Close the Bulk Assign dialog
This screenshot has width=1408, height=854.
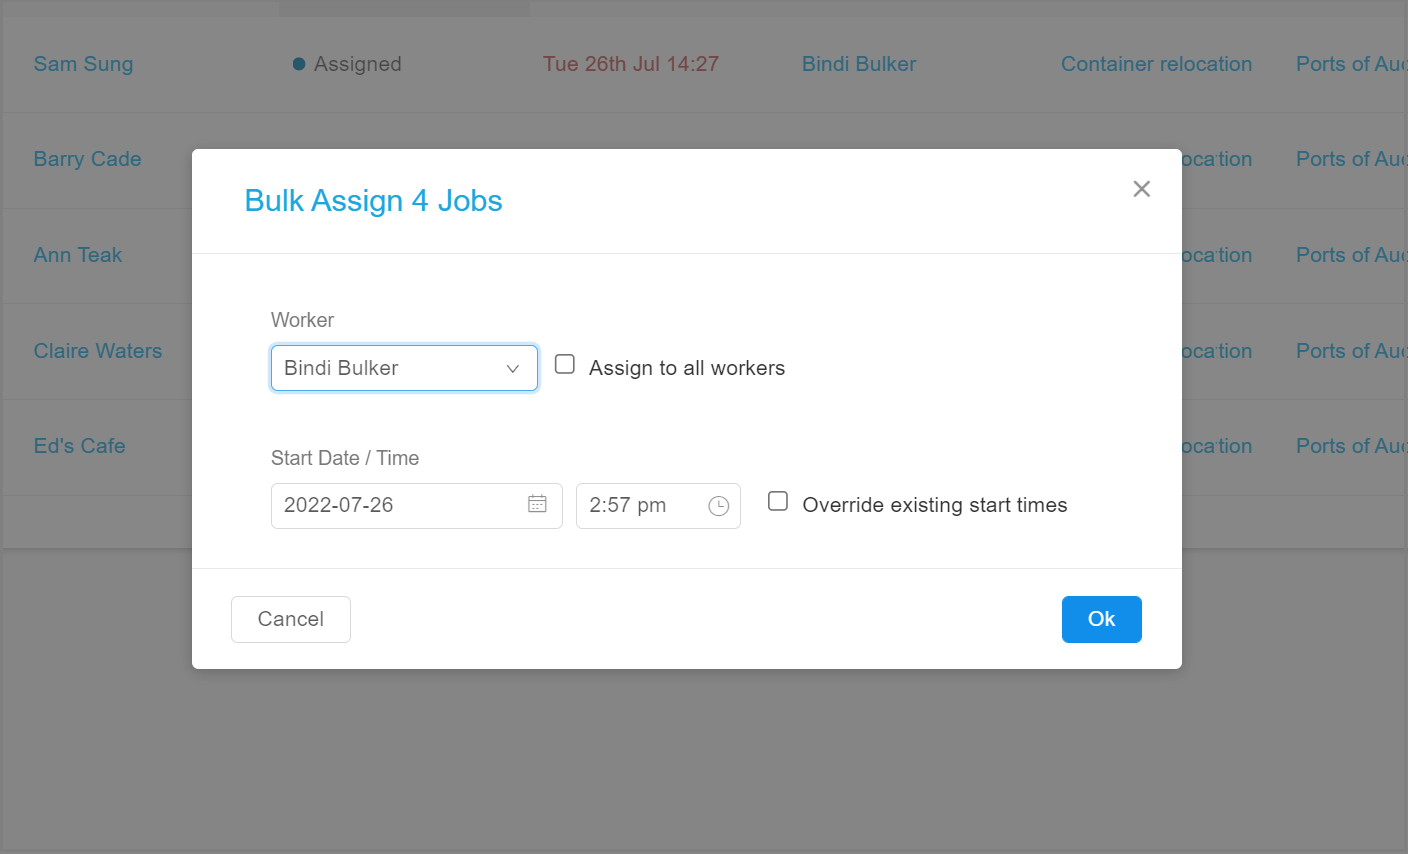[x=1141, y=188]
